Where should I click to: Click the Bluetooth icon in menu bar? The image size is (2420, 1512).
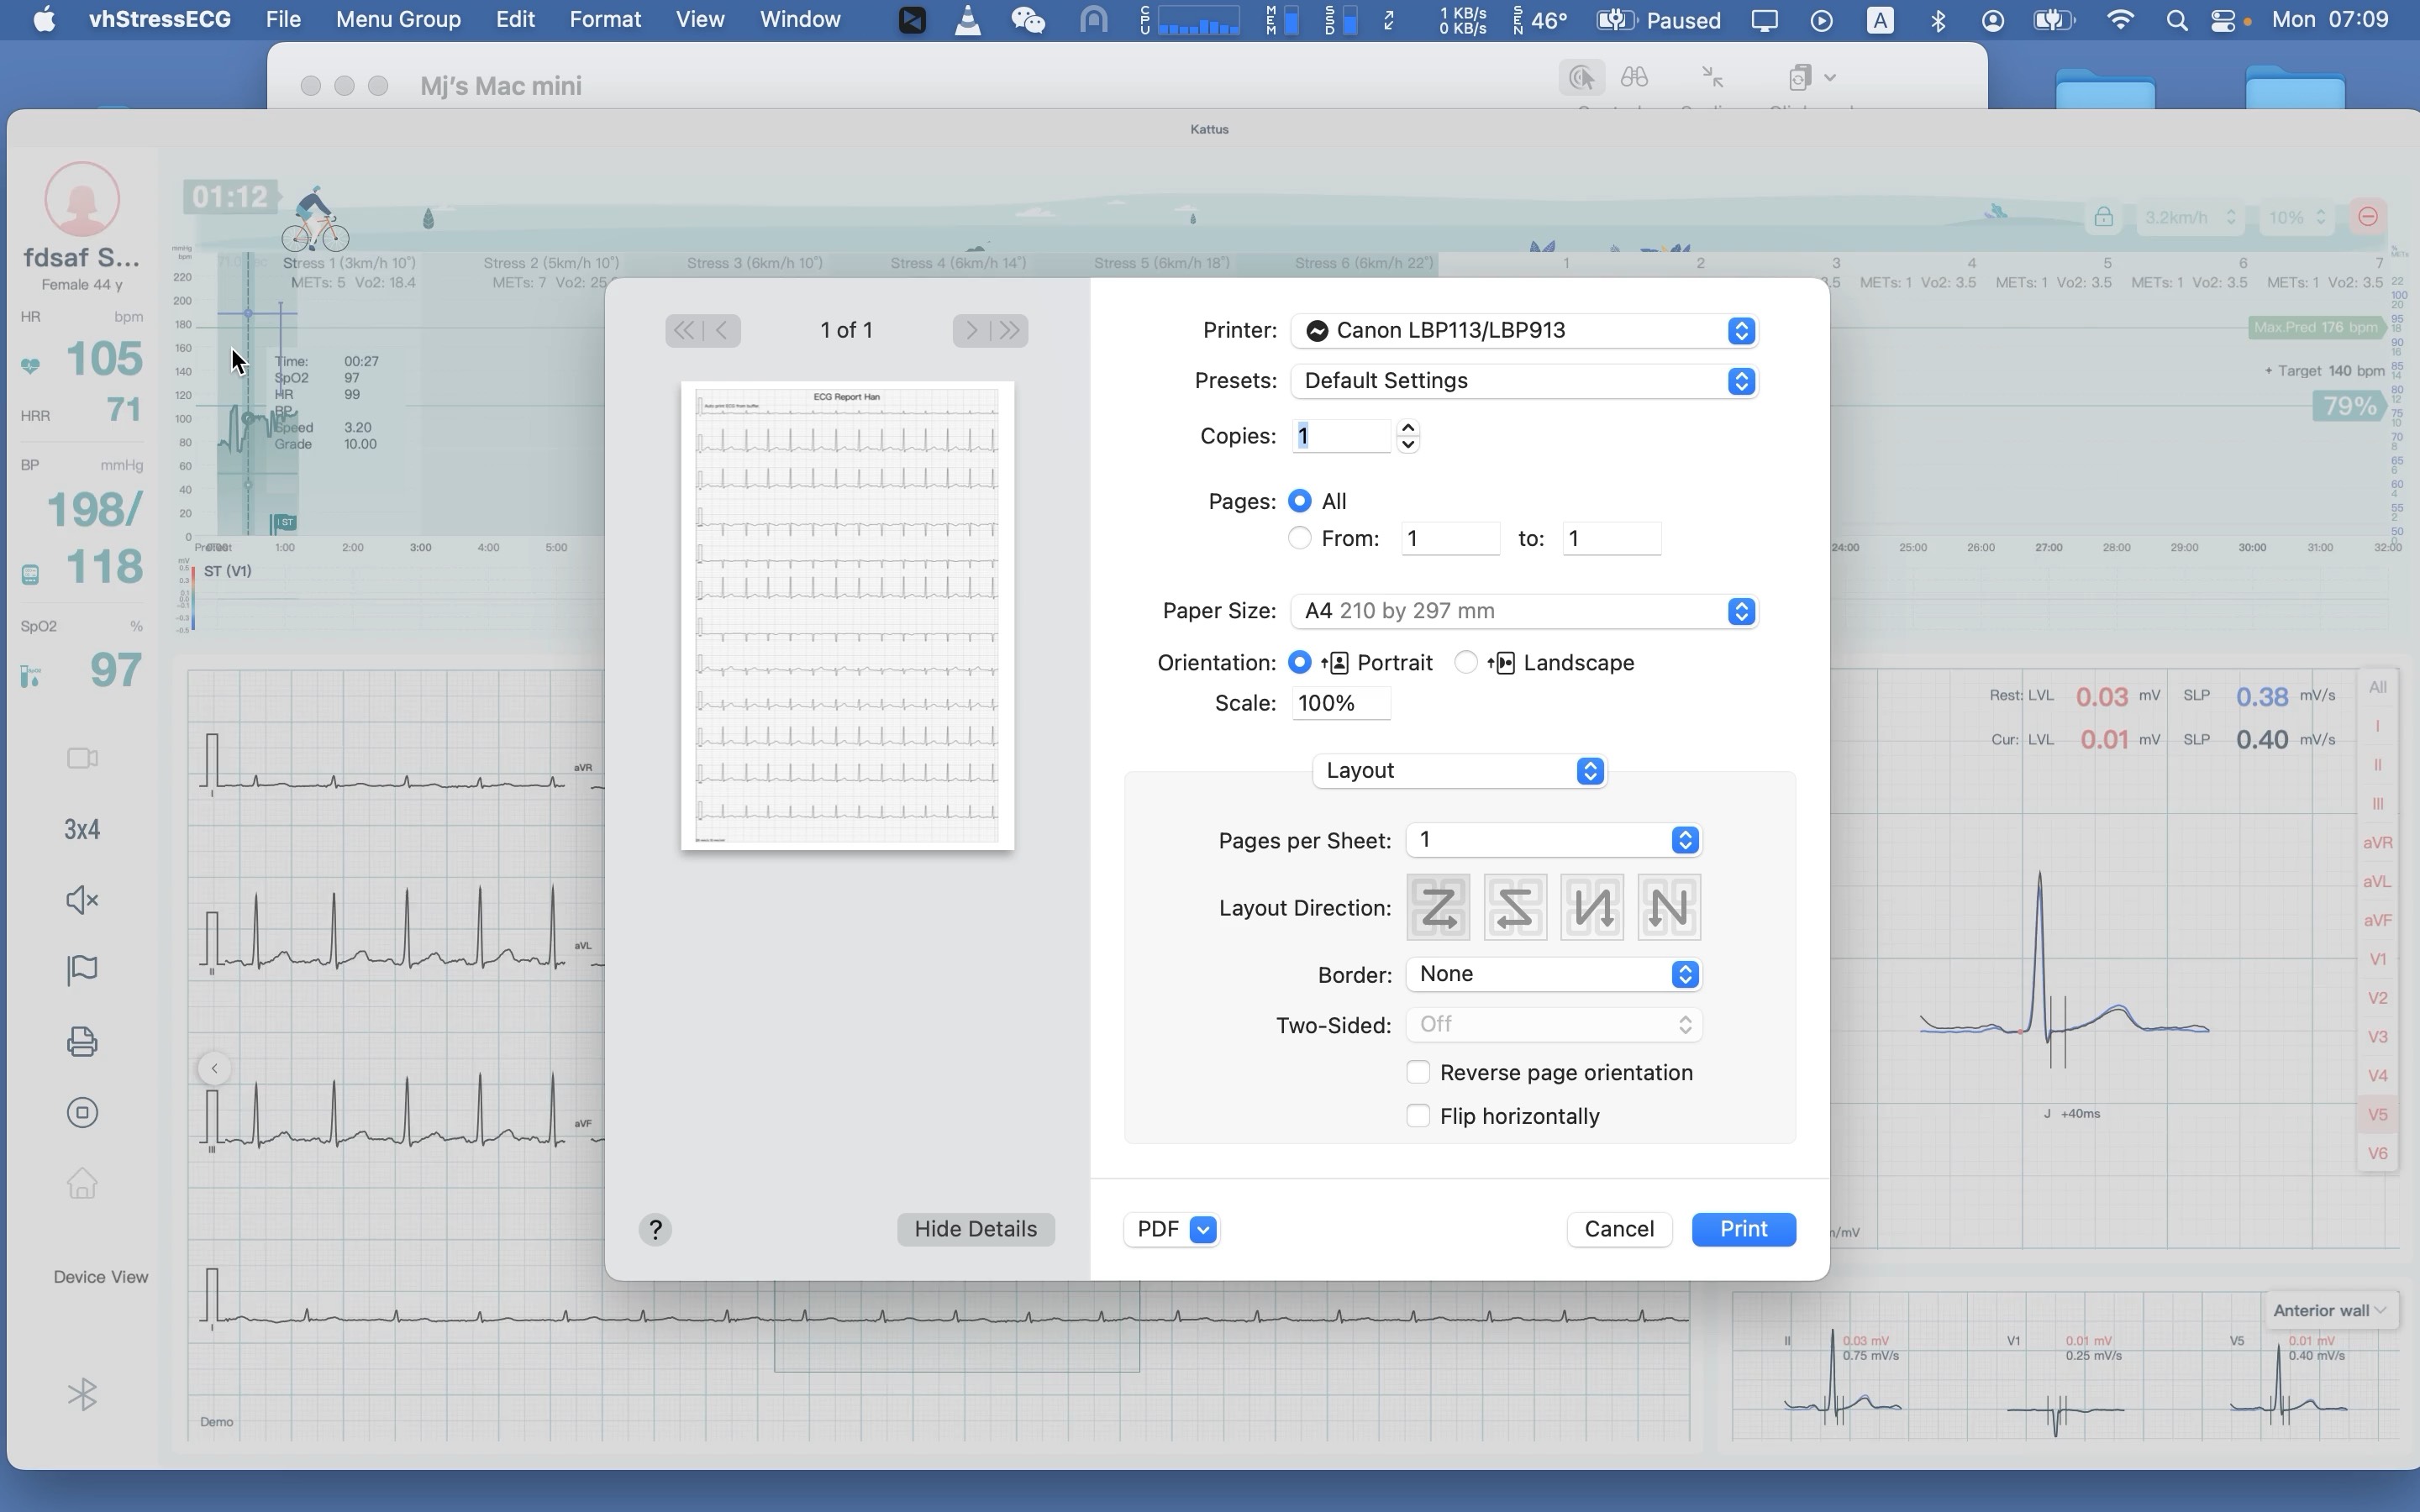tap(1938, 20)
